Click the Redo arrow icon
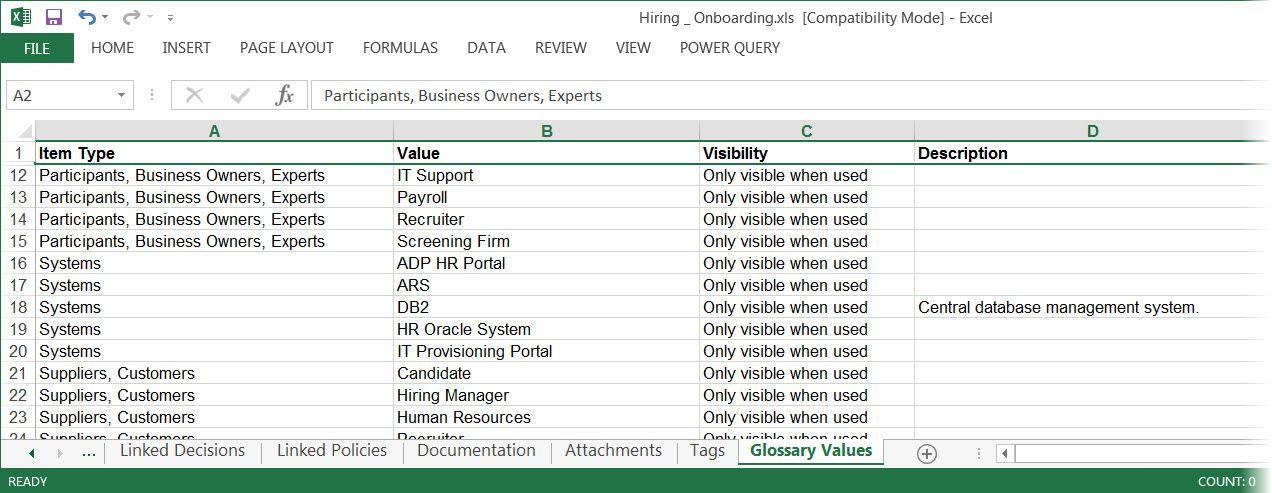 [x=131, y=17]
